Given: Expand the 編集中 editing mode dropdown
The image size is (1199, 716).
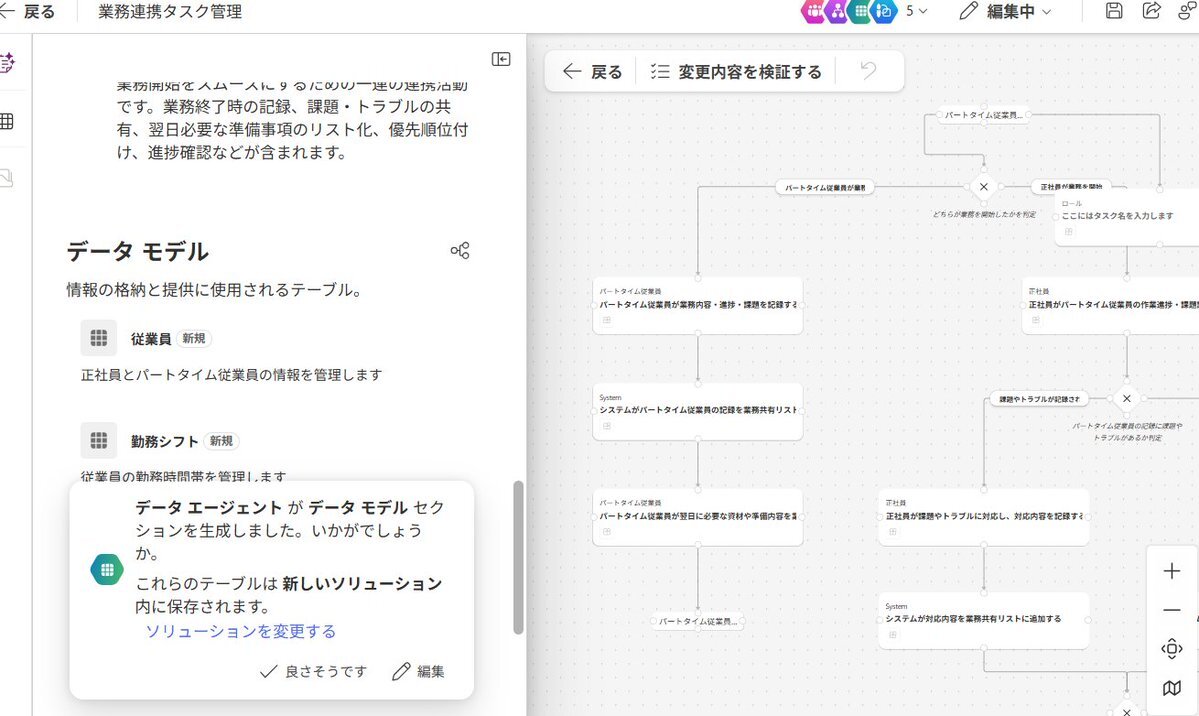Looking at the screenshot, I should coord(1005,12).
